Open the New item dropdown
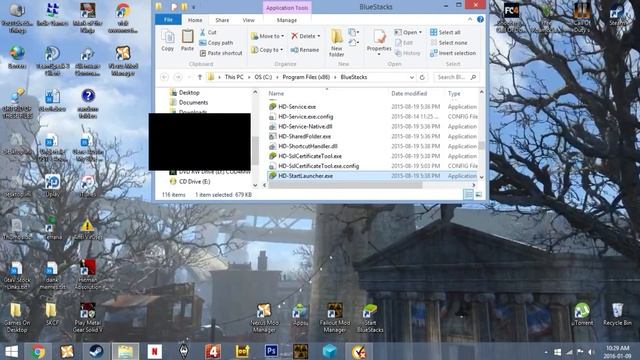 click(353, 32)
